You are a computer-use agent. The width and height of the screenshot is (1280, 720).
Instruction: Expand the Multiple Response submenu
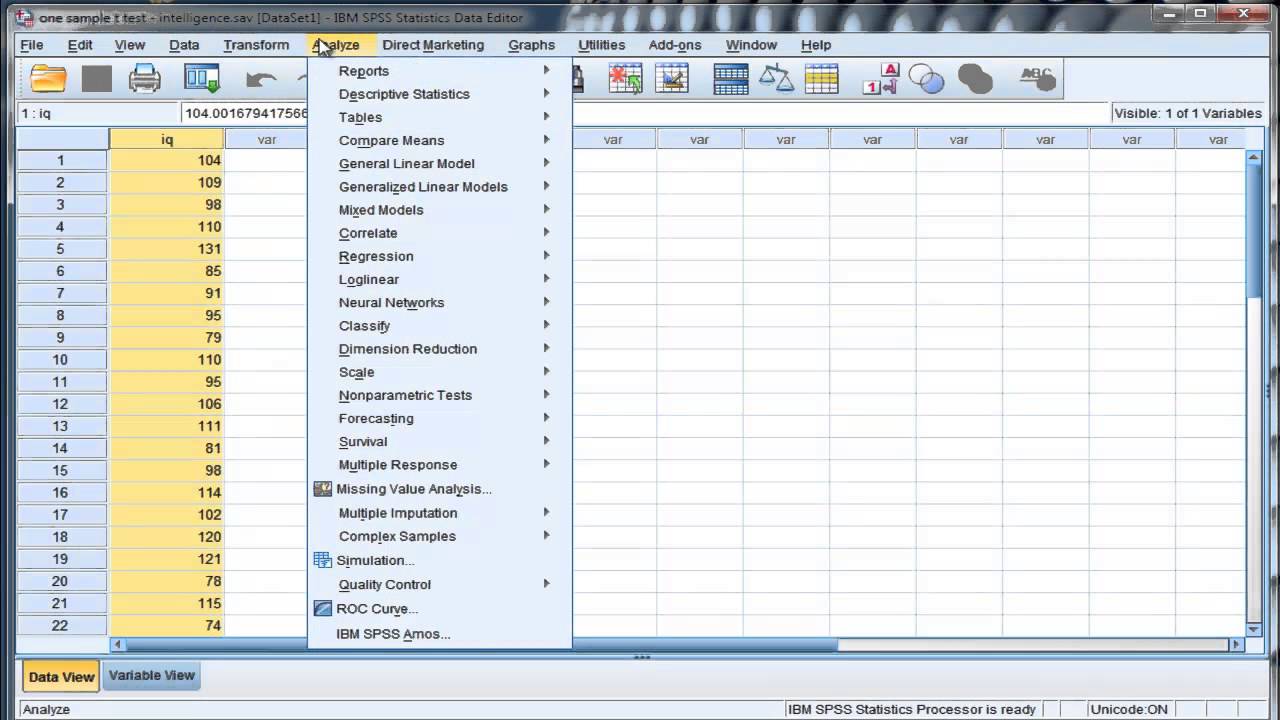point(440,465)
